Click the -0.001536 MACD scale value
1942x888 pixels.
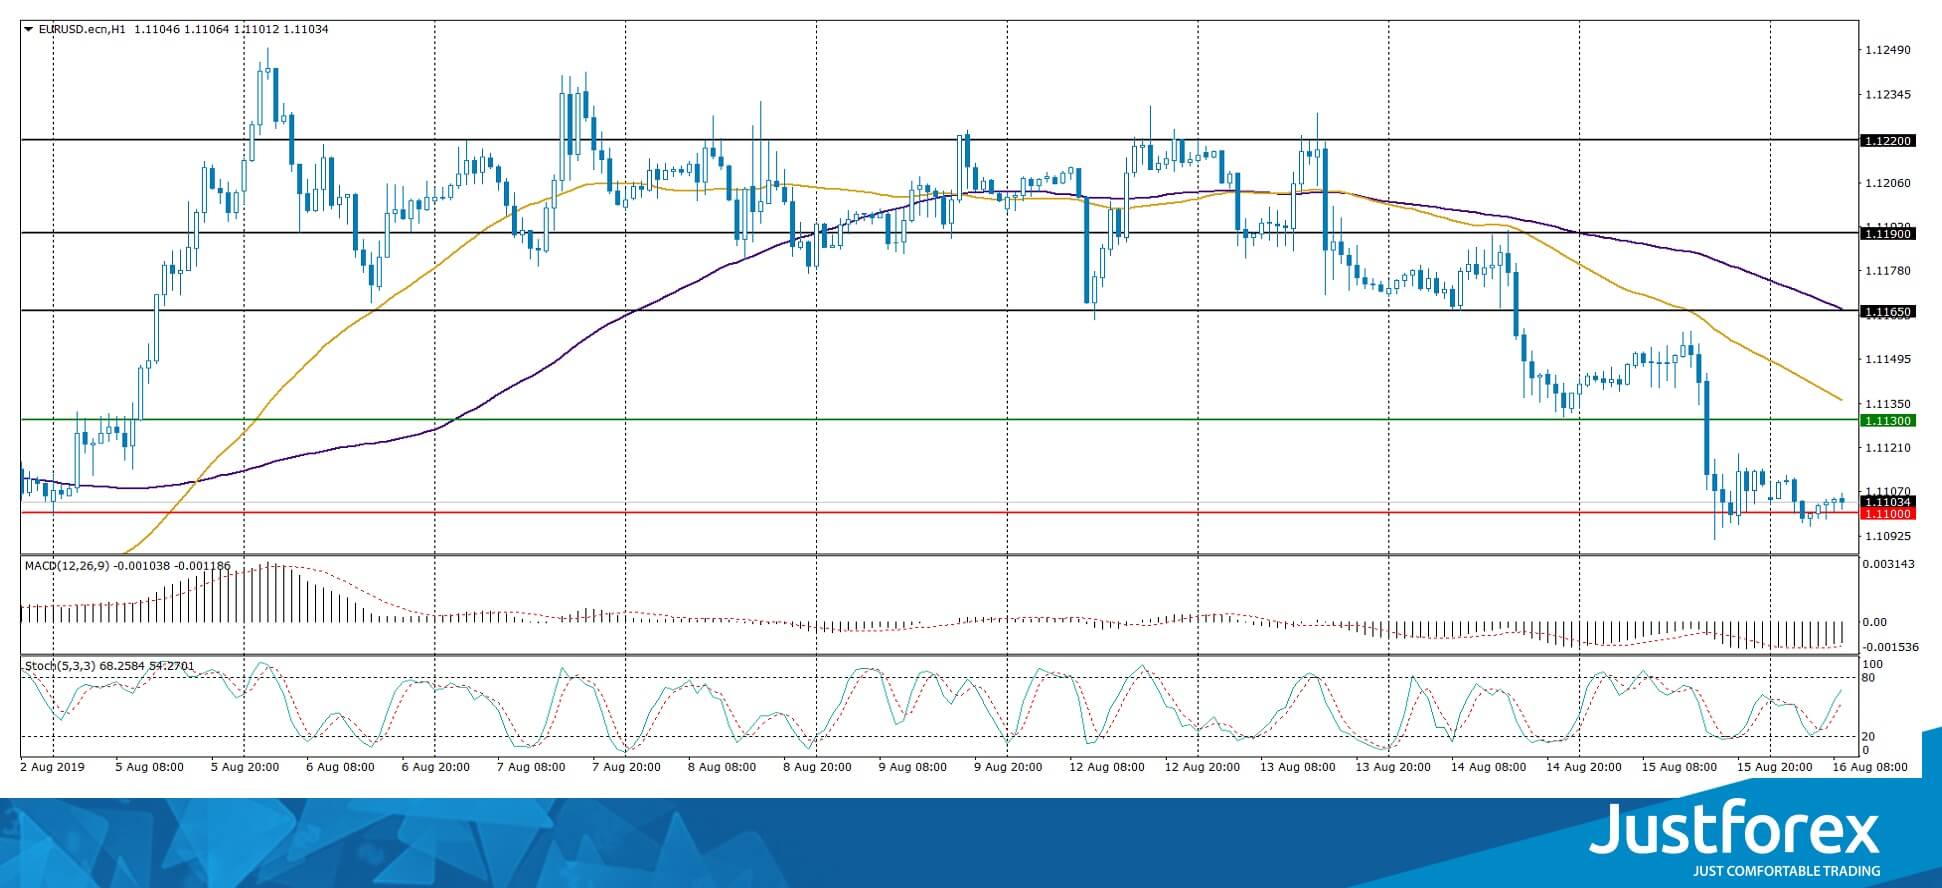(x=1889, y=647)
